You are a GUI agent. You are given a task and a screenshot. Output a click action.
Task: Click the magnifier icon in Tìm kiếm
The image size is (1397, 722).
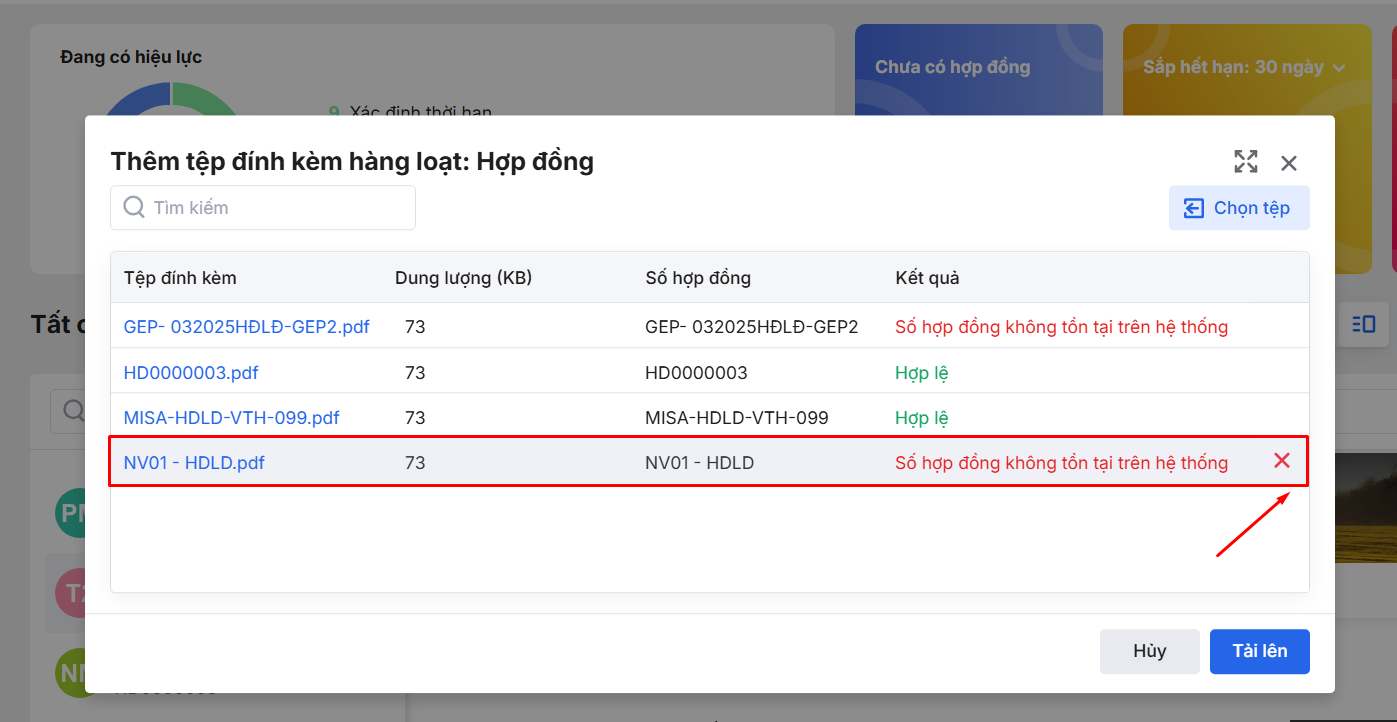[134, 207]
